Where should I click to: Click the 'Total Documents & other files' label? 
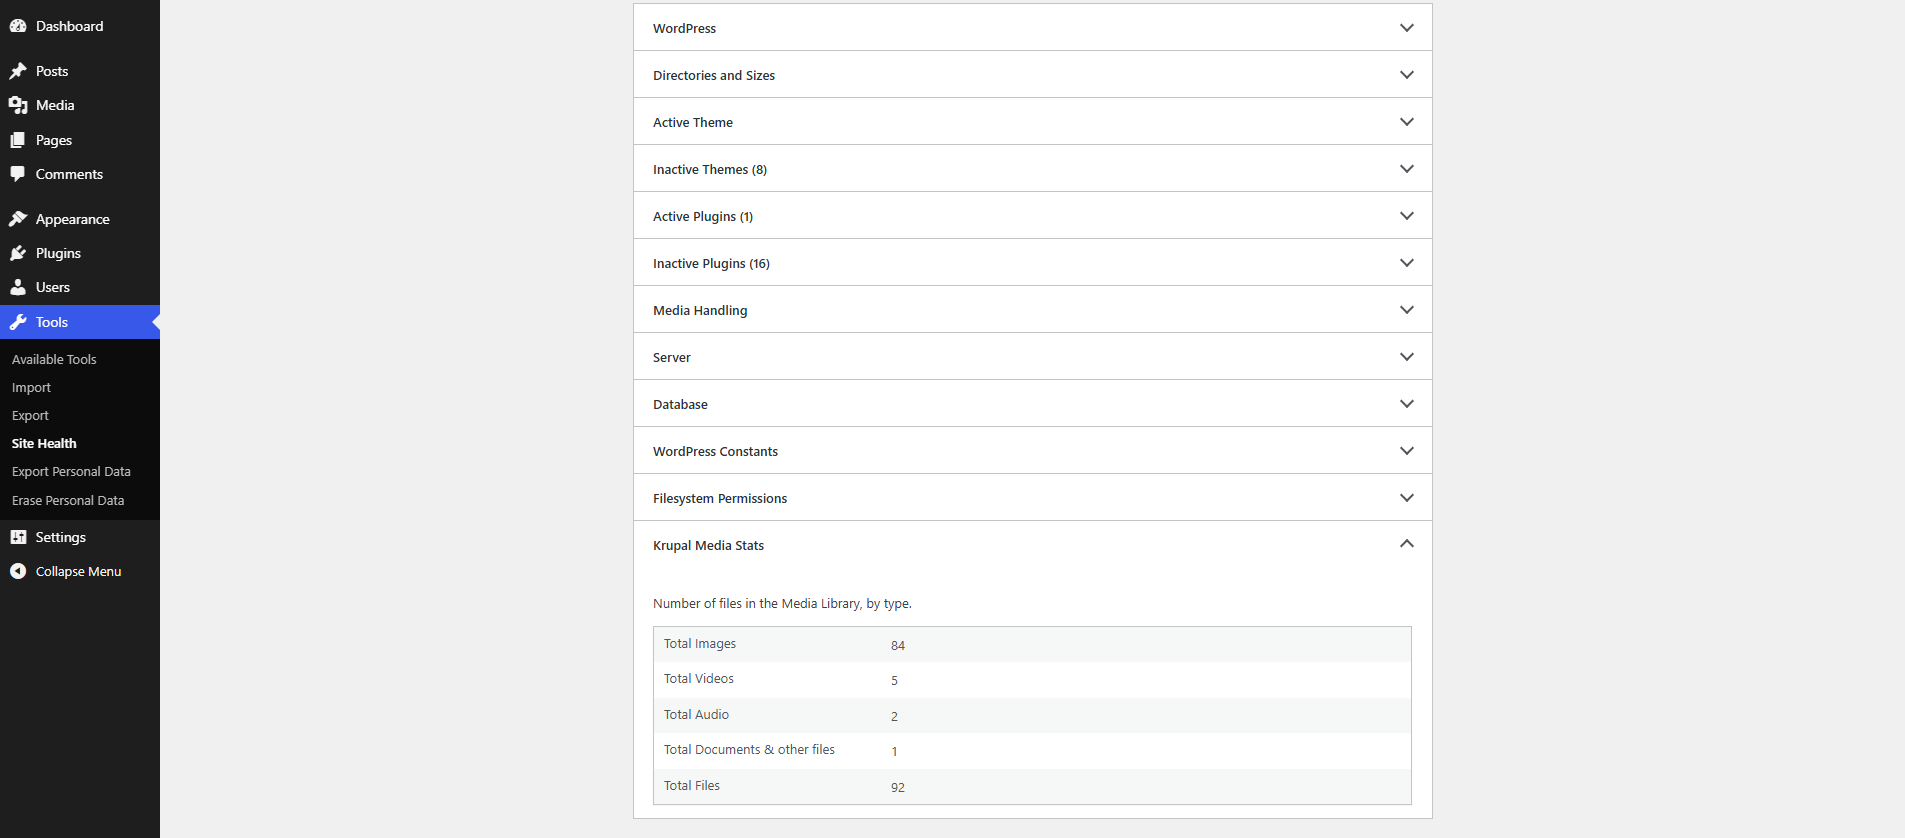[x=749, y=750]
